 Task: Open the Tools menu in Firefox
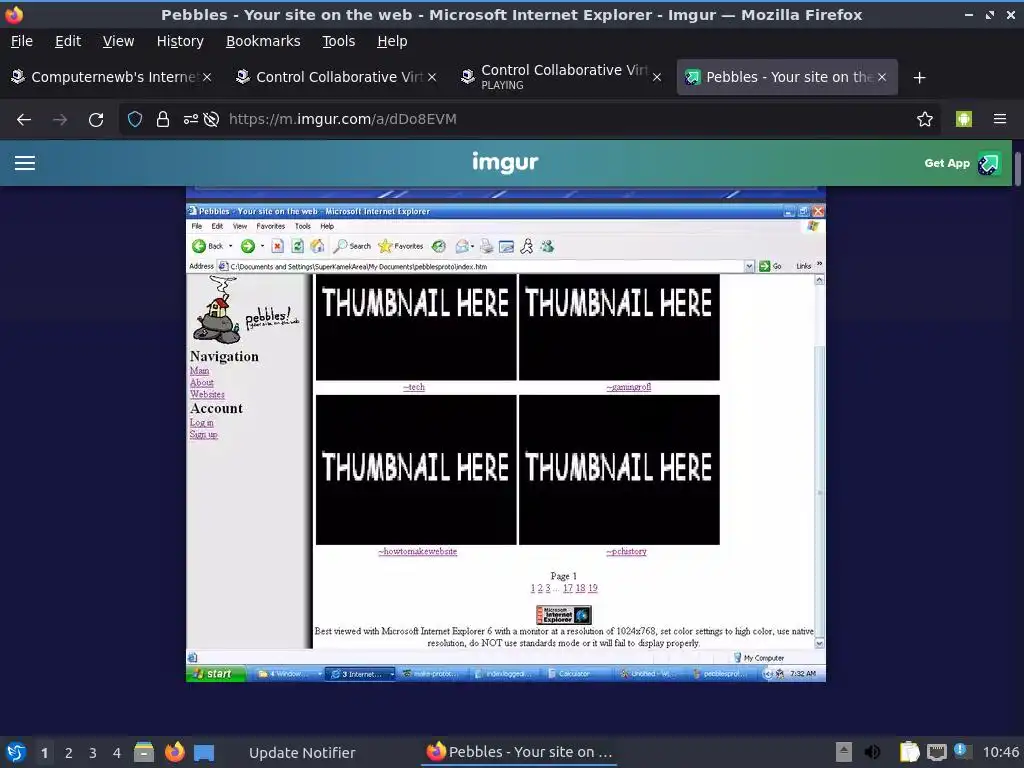click(x=338, y=41)
